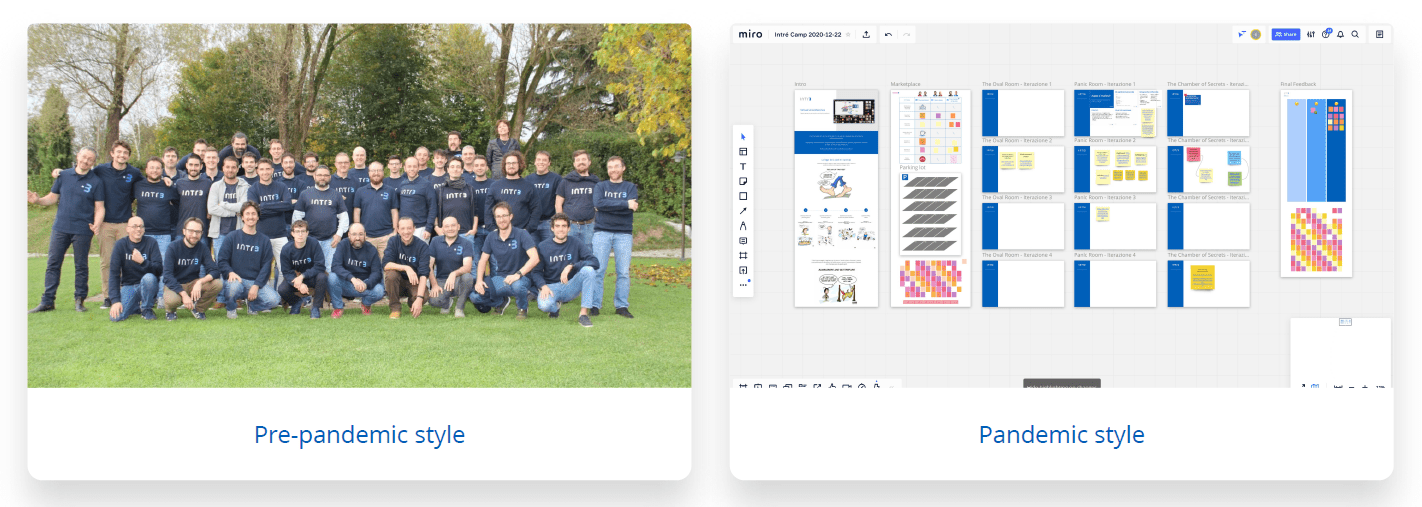Image resolution: width=1422 pixels, height=507 pixels.
Task: Select the connection arrow tool
Action: point(743,211)
